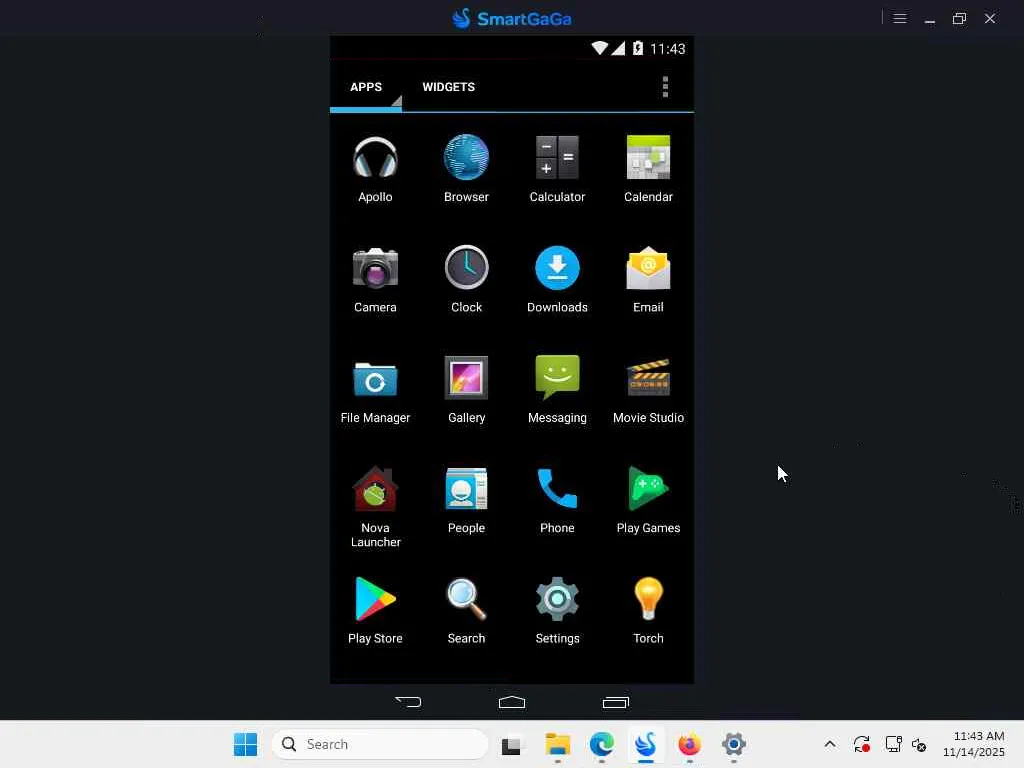The width and height of the screenshot is (1024, 768).
Task: Open Task View in the taskbar
Action: (511, 744)
